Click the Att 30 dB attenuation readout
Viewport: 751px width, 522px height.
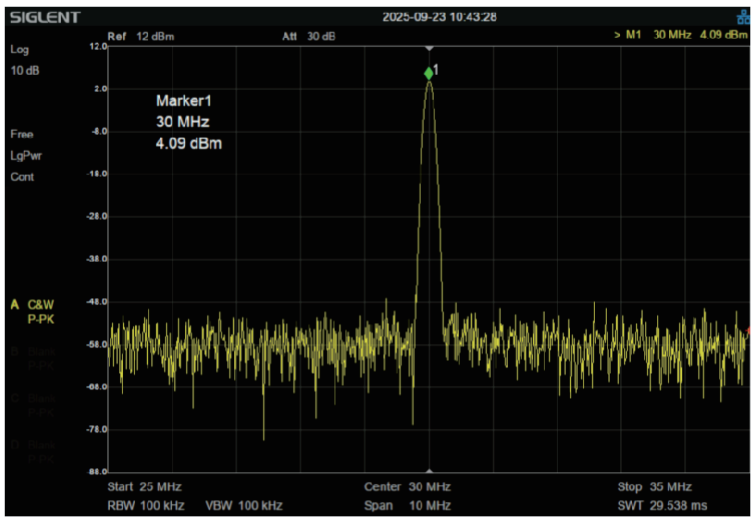309,37
